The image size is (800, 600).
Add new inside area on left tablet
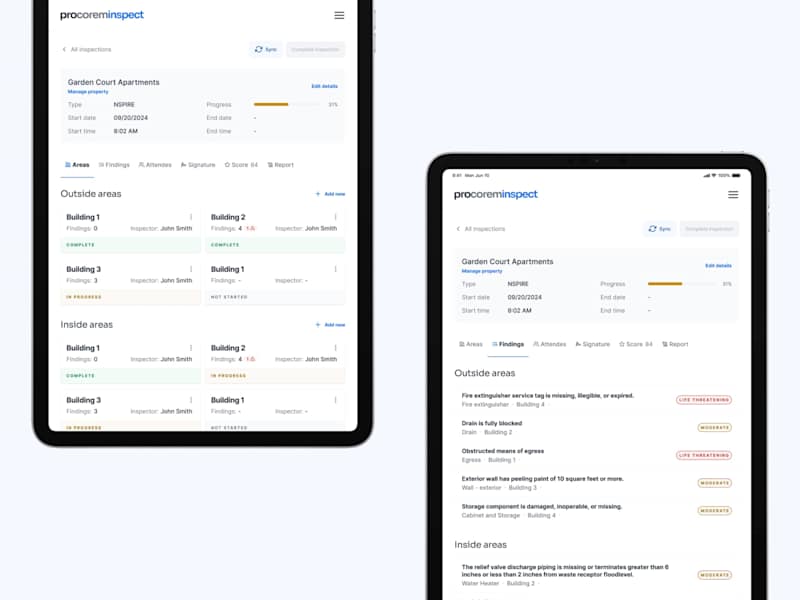[x=330, y=324]
